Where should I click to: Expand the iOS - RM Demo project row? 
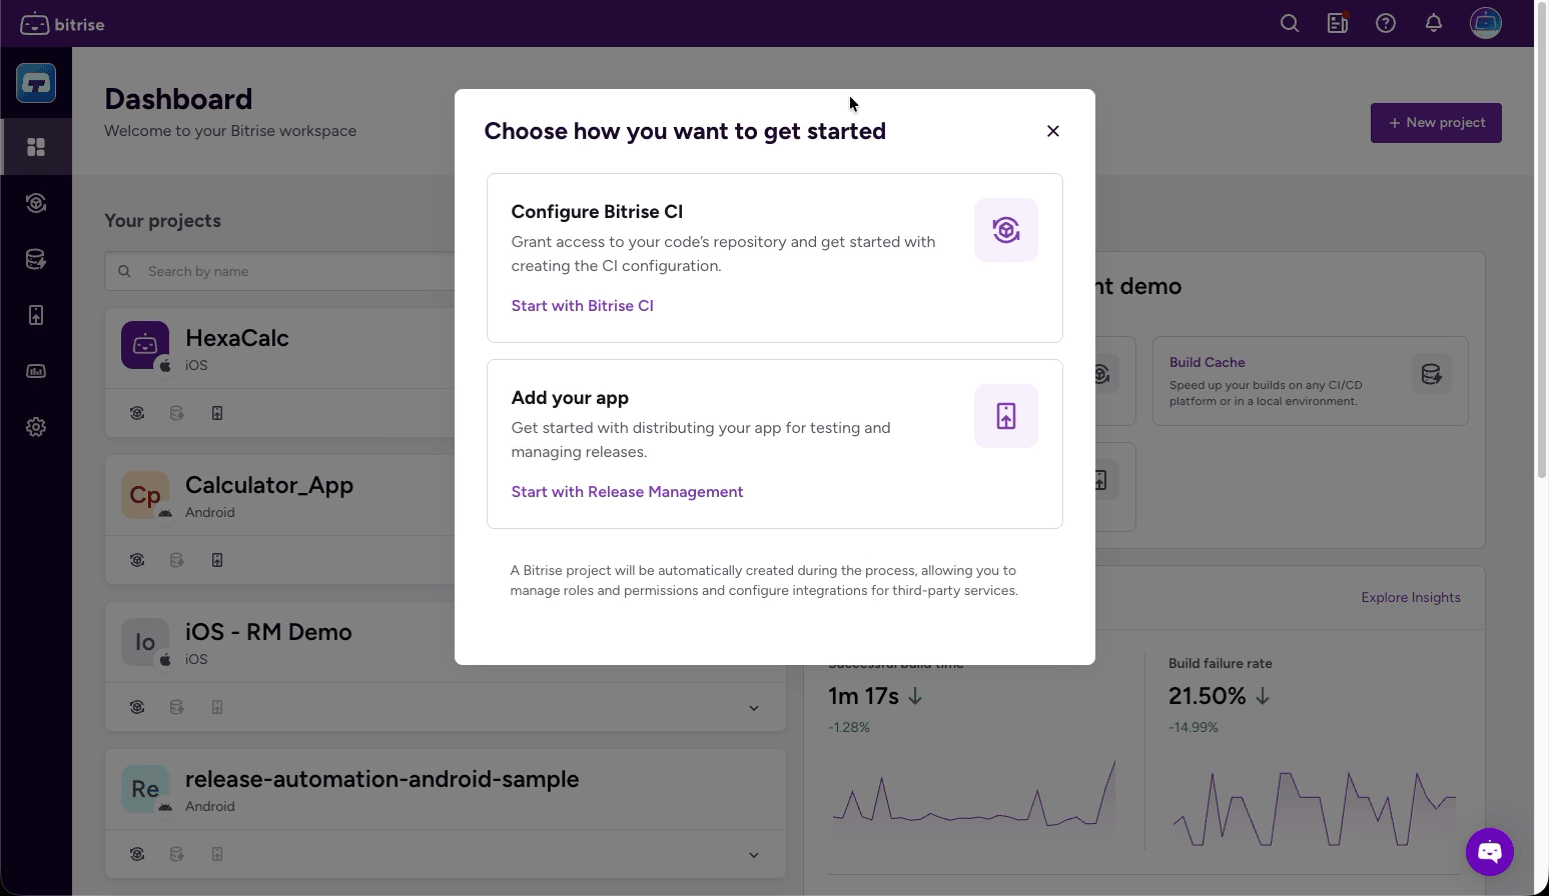click(754, 708)
